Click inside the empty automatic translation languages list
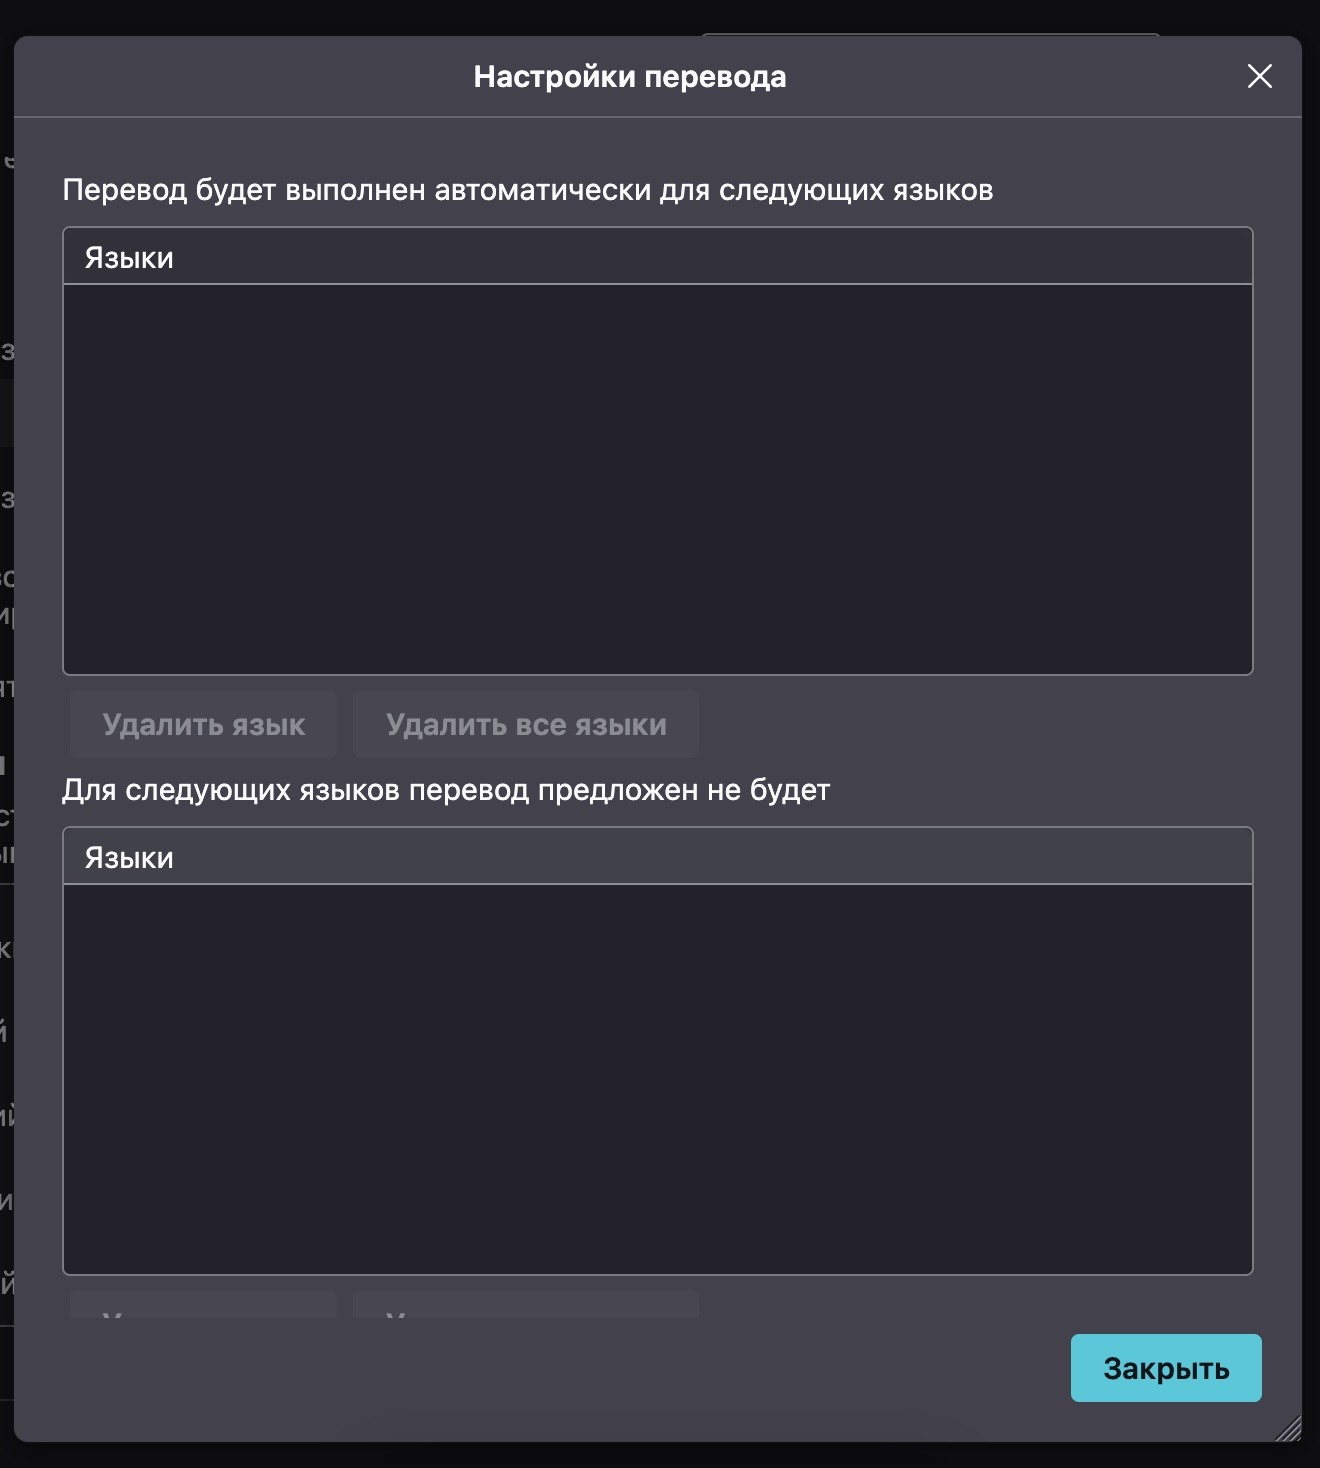 click(x=657, y=479)
